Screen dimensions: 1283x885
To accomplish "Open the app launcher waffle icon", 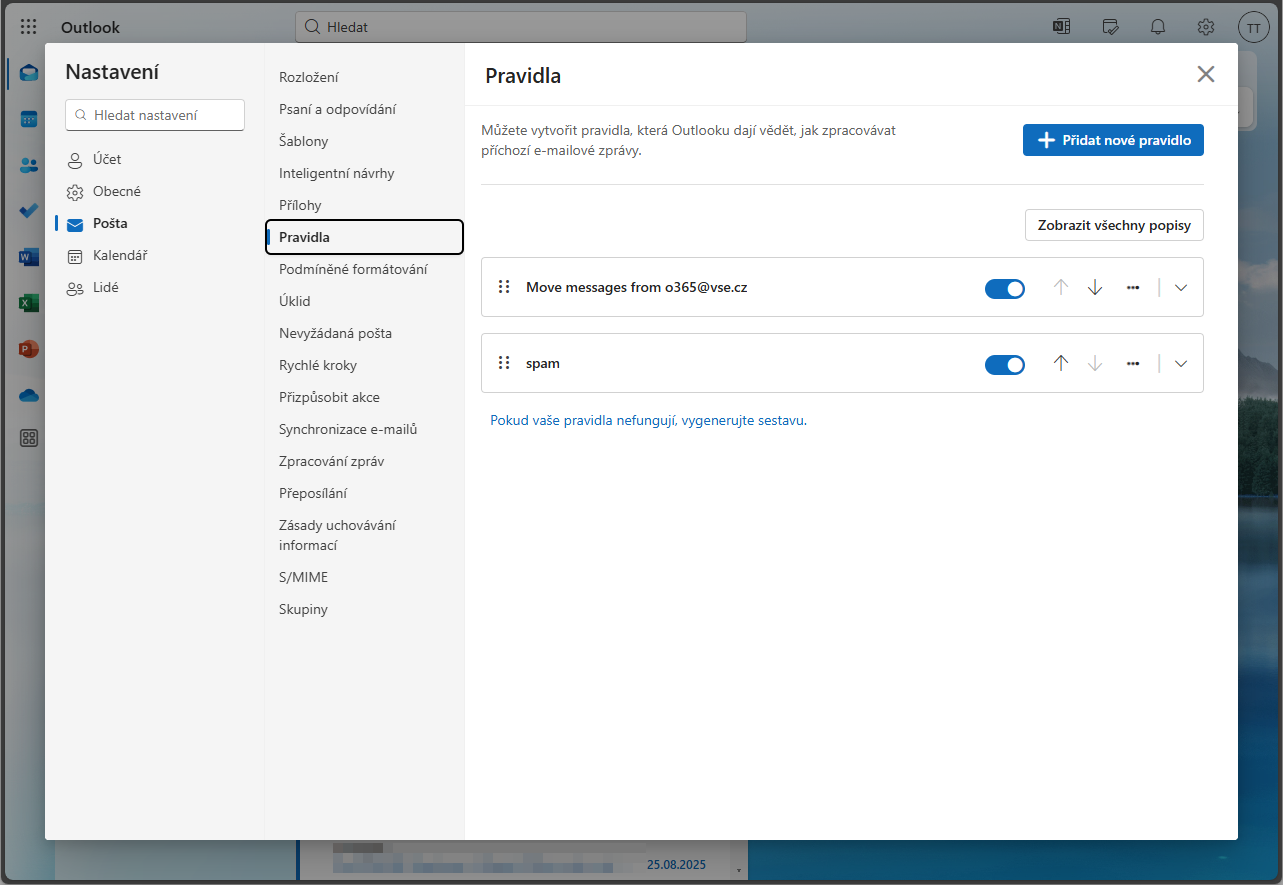I will coord(29,27).
